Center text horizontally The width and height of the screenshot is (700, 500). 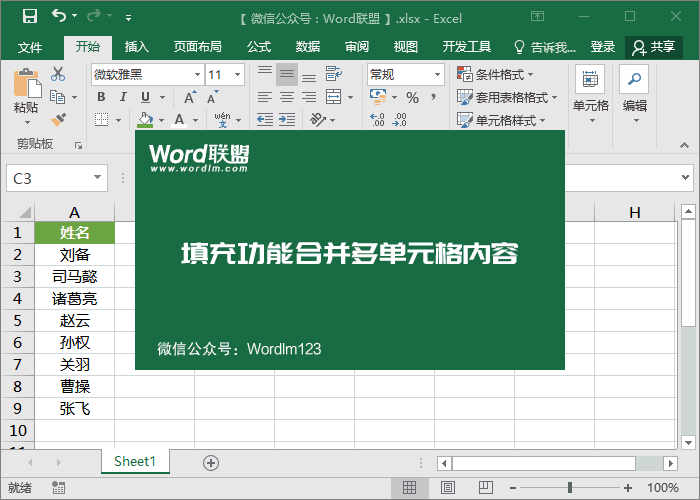click(x=287, y=97)
